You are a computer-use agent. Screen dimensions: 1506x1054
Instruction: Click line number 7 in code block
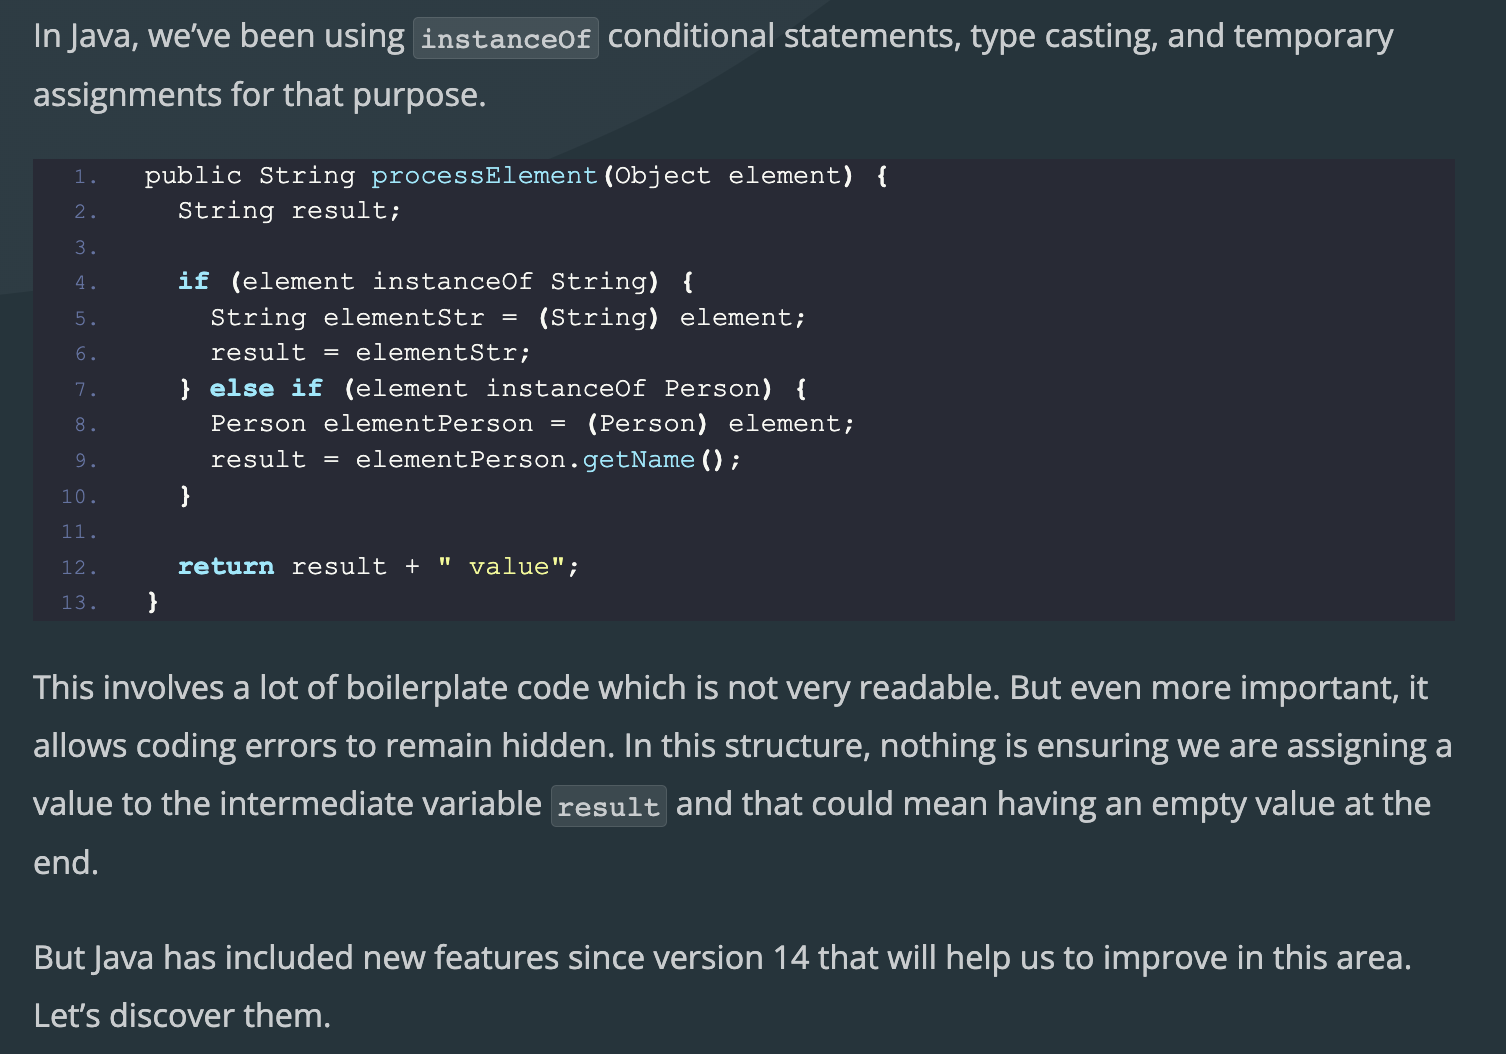(85, 390)
